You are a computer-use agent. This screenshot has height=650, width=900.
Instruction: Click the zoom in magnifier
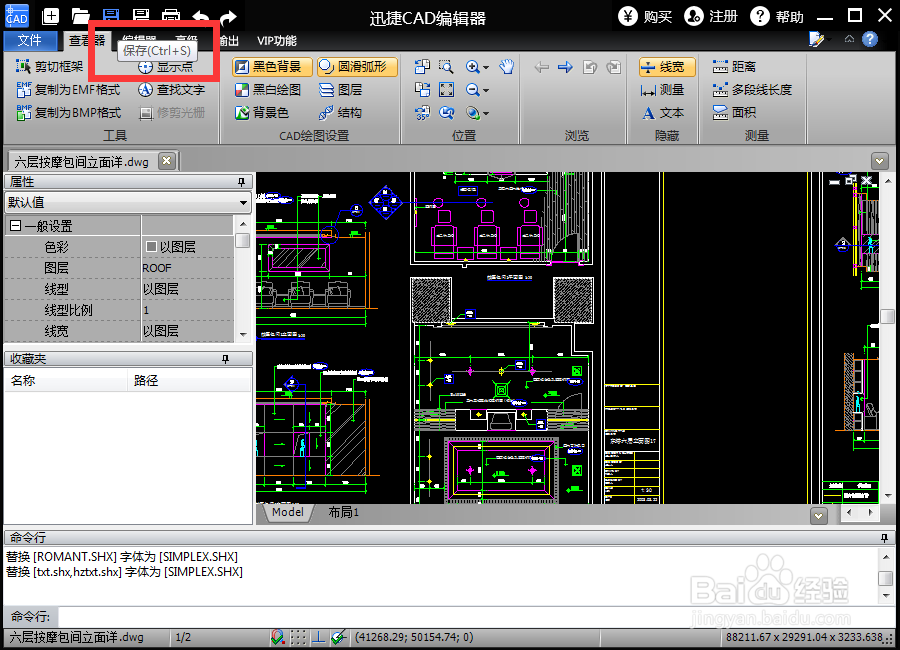(x=472, y=67)
